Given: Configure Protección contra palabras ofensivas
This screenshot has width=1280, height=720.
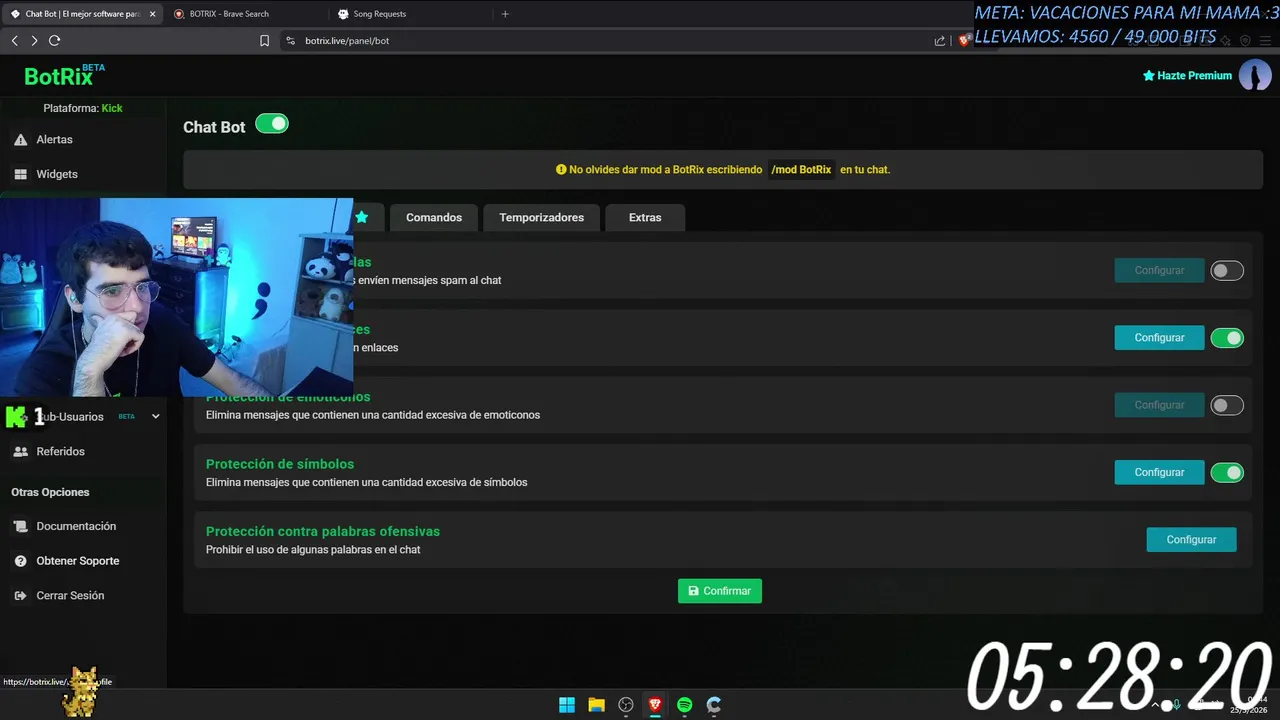Looking at the screenshot, I should tap(1191, 540).
